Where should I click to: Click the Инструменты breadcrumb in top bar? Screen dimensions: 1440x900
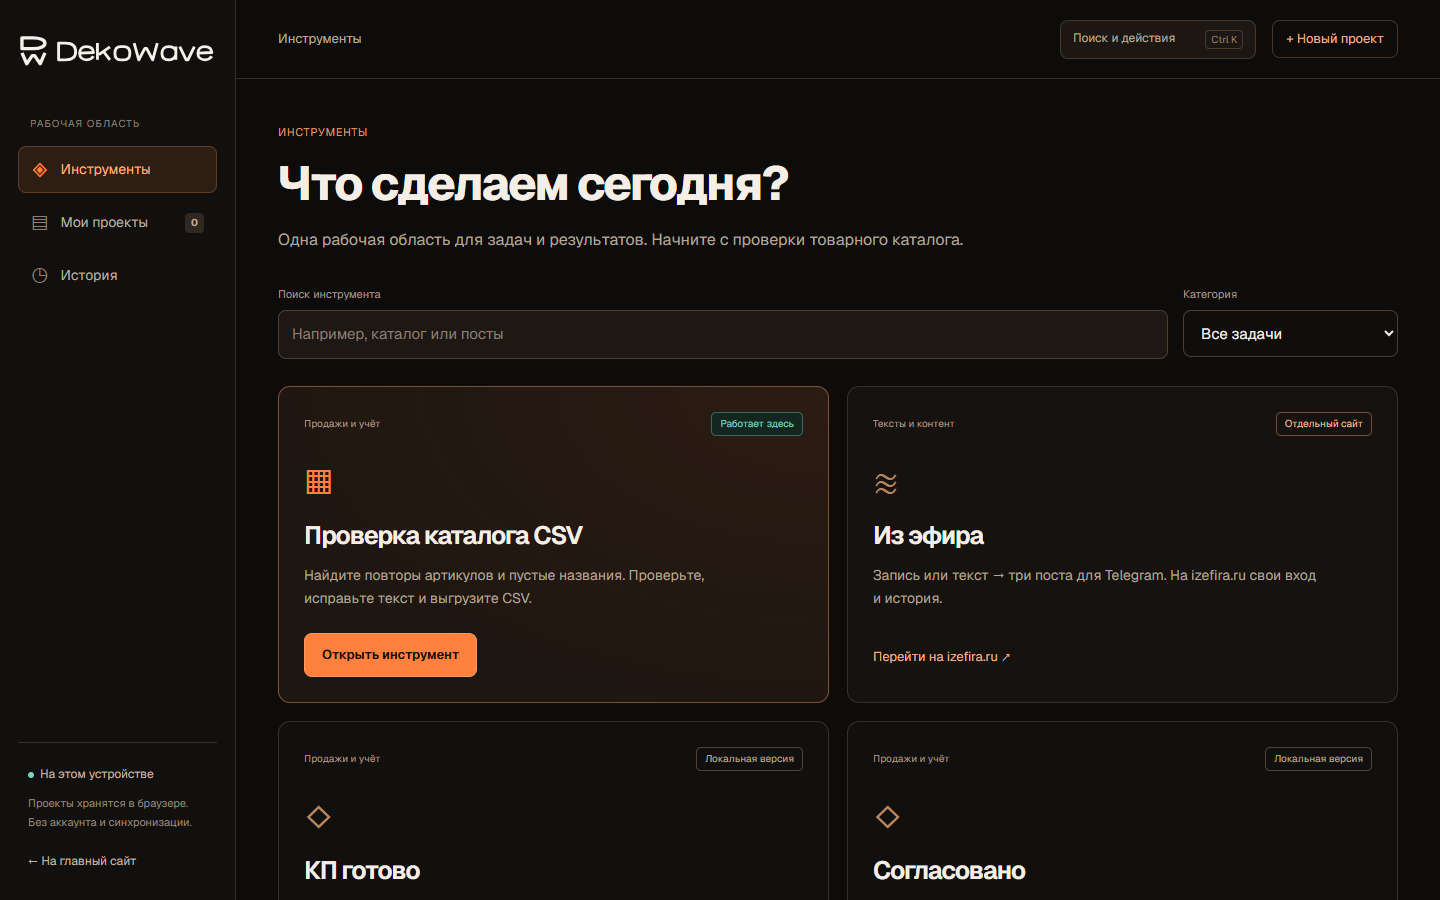click(320, 39)
